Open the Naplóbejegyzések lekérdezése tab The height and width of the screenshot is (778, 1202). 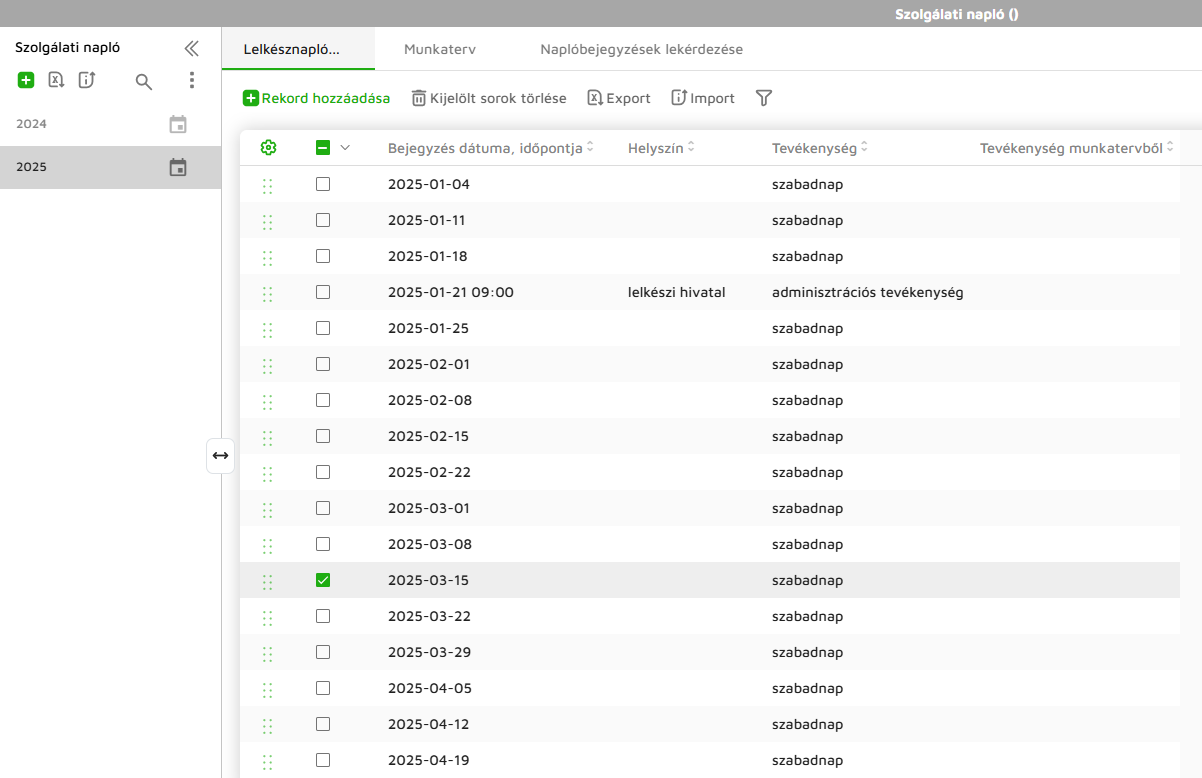pos(641,49)
